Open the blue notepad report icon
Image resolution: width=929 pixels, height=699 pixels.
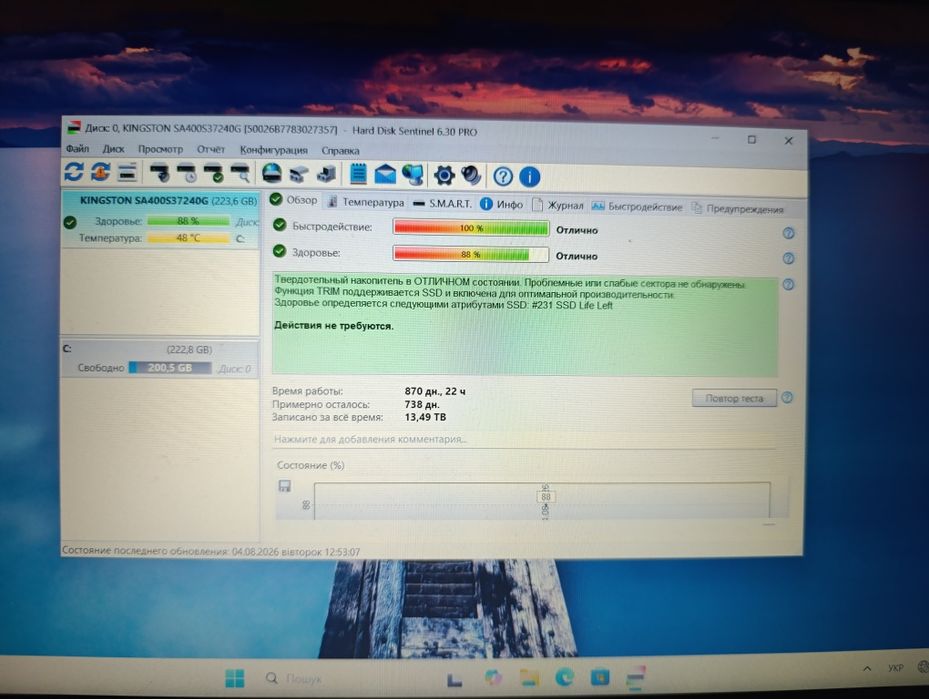[x=358, y=174]
